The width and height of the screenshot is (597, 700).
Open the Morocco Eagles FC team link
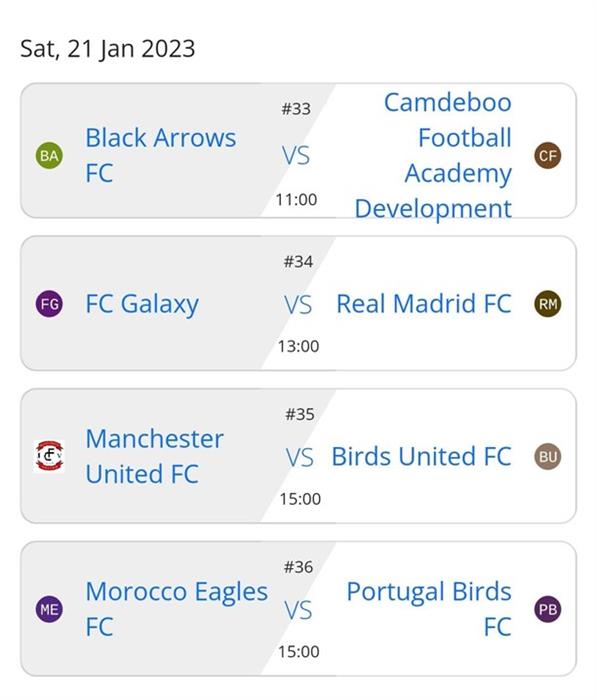pyautogui.click(x=177, y=609)
